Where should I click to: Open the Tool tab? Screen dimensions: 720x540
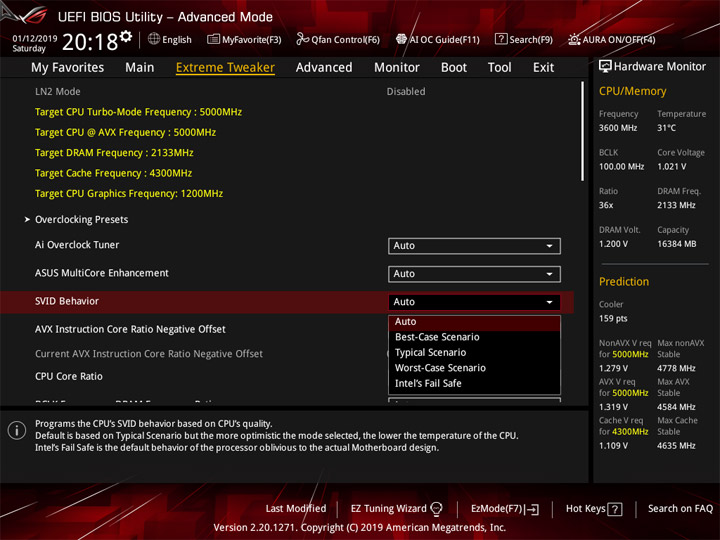500,68
